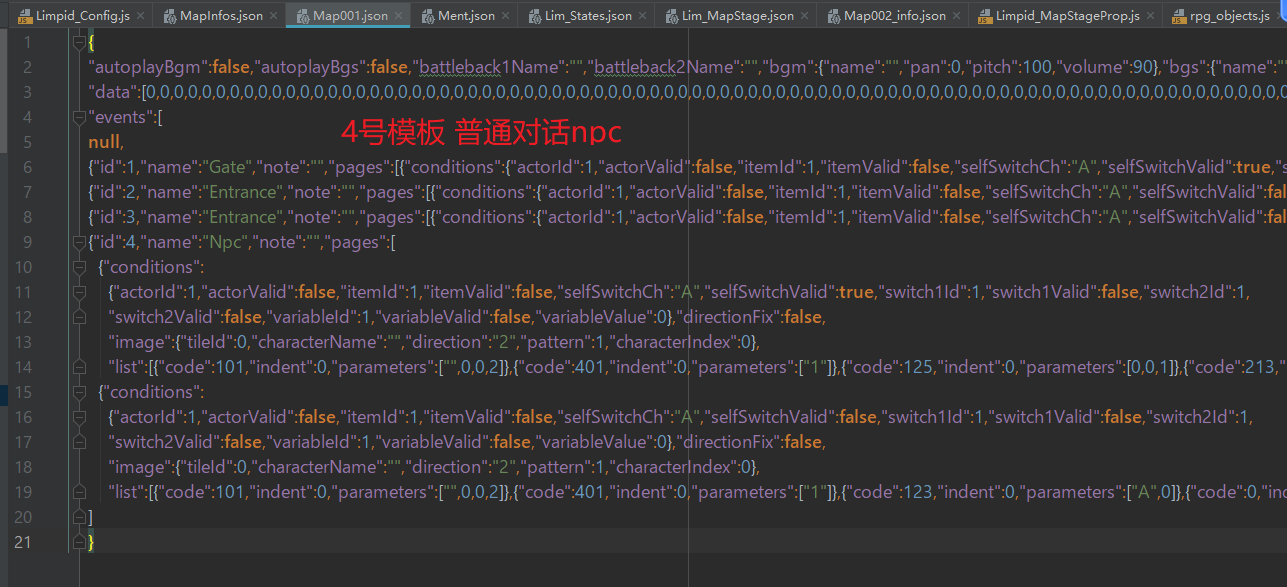Viewport: 1287px width, 587px height.
Task: Click the "Gate" name value on line 6
Action: (x=228, y=167)
